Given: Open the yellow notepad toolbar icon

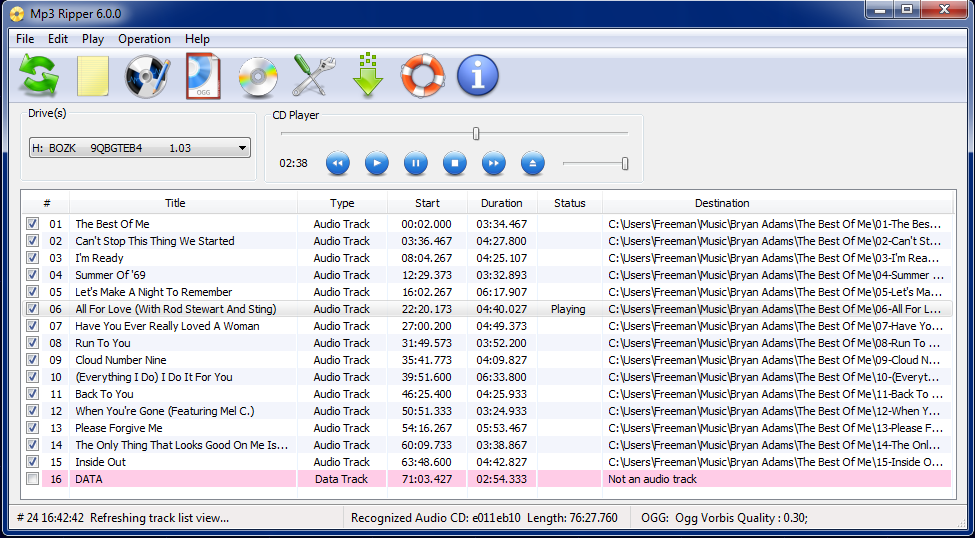Looking at the screenshot, I should (x=93, y=76).
